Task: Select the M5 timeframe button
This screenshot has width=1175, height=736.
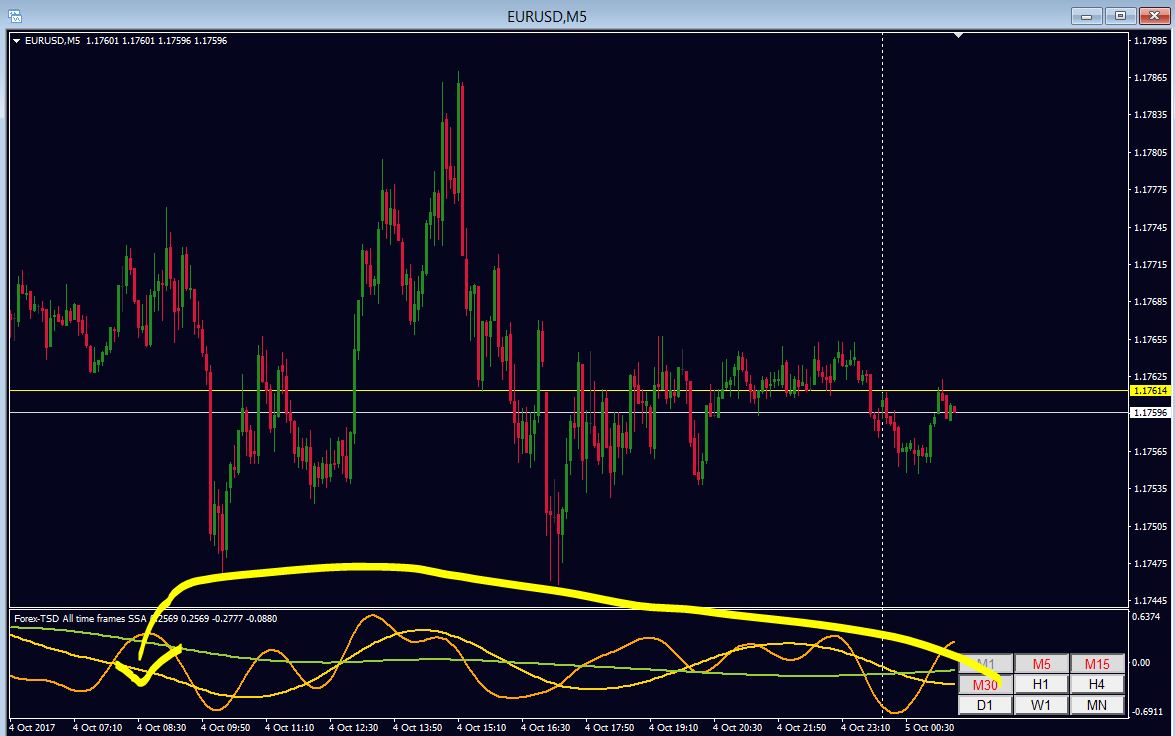Action: pyautogui.click(x=1041, y=664)
